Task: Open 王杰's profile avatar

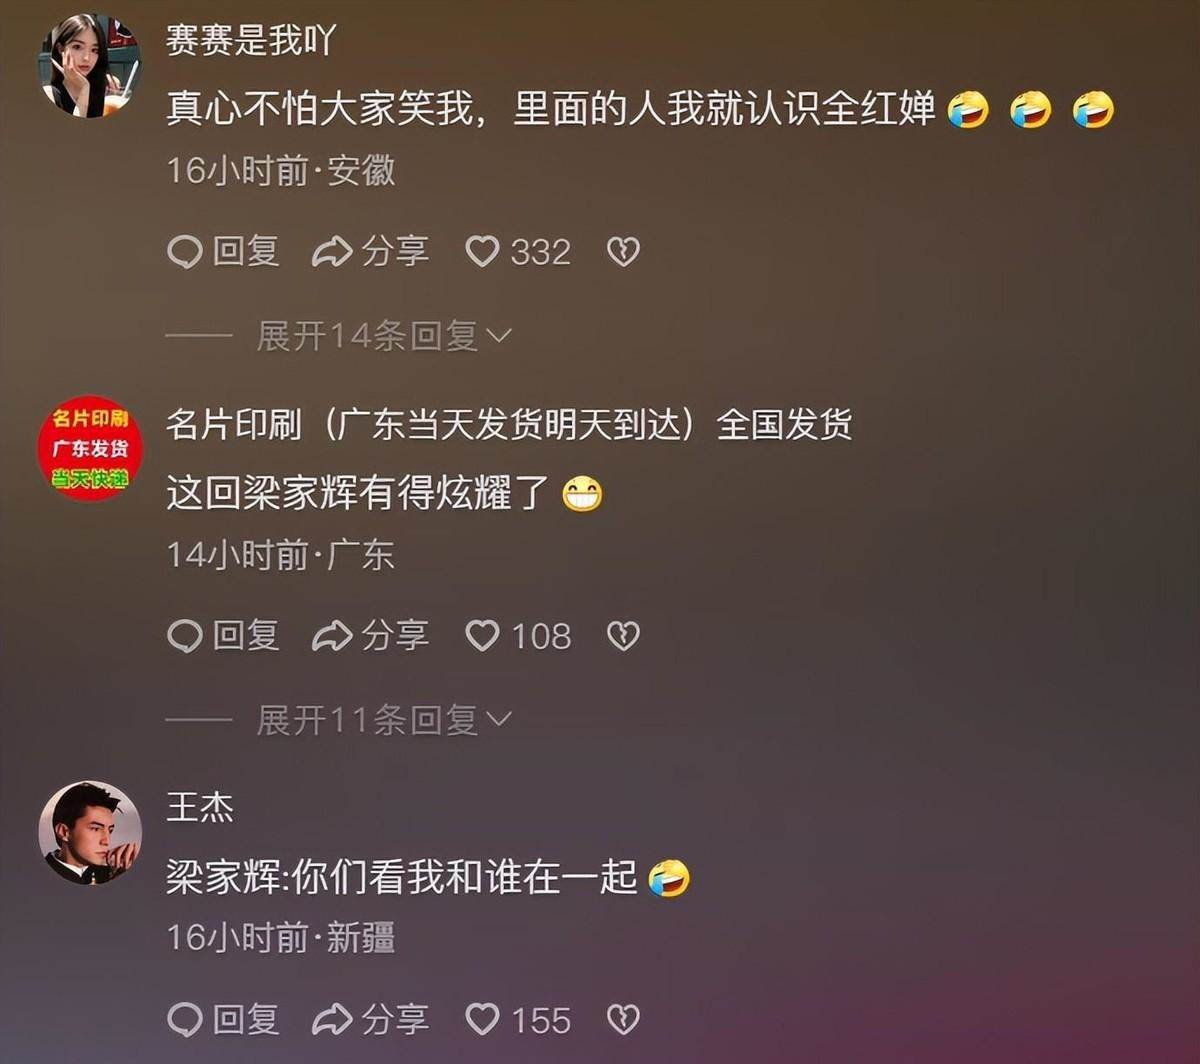Action: click(90, 833)
